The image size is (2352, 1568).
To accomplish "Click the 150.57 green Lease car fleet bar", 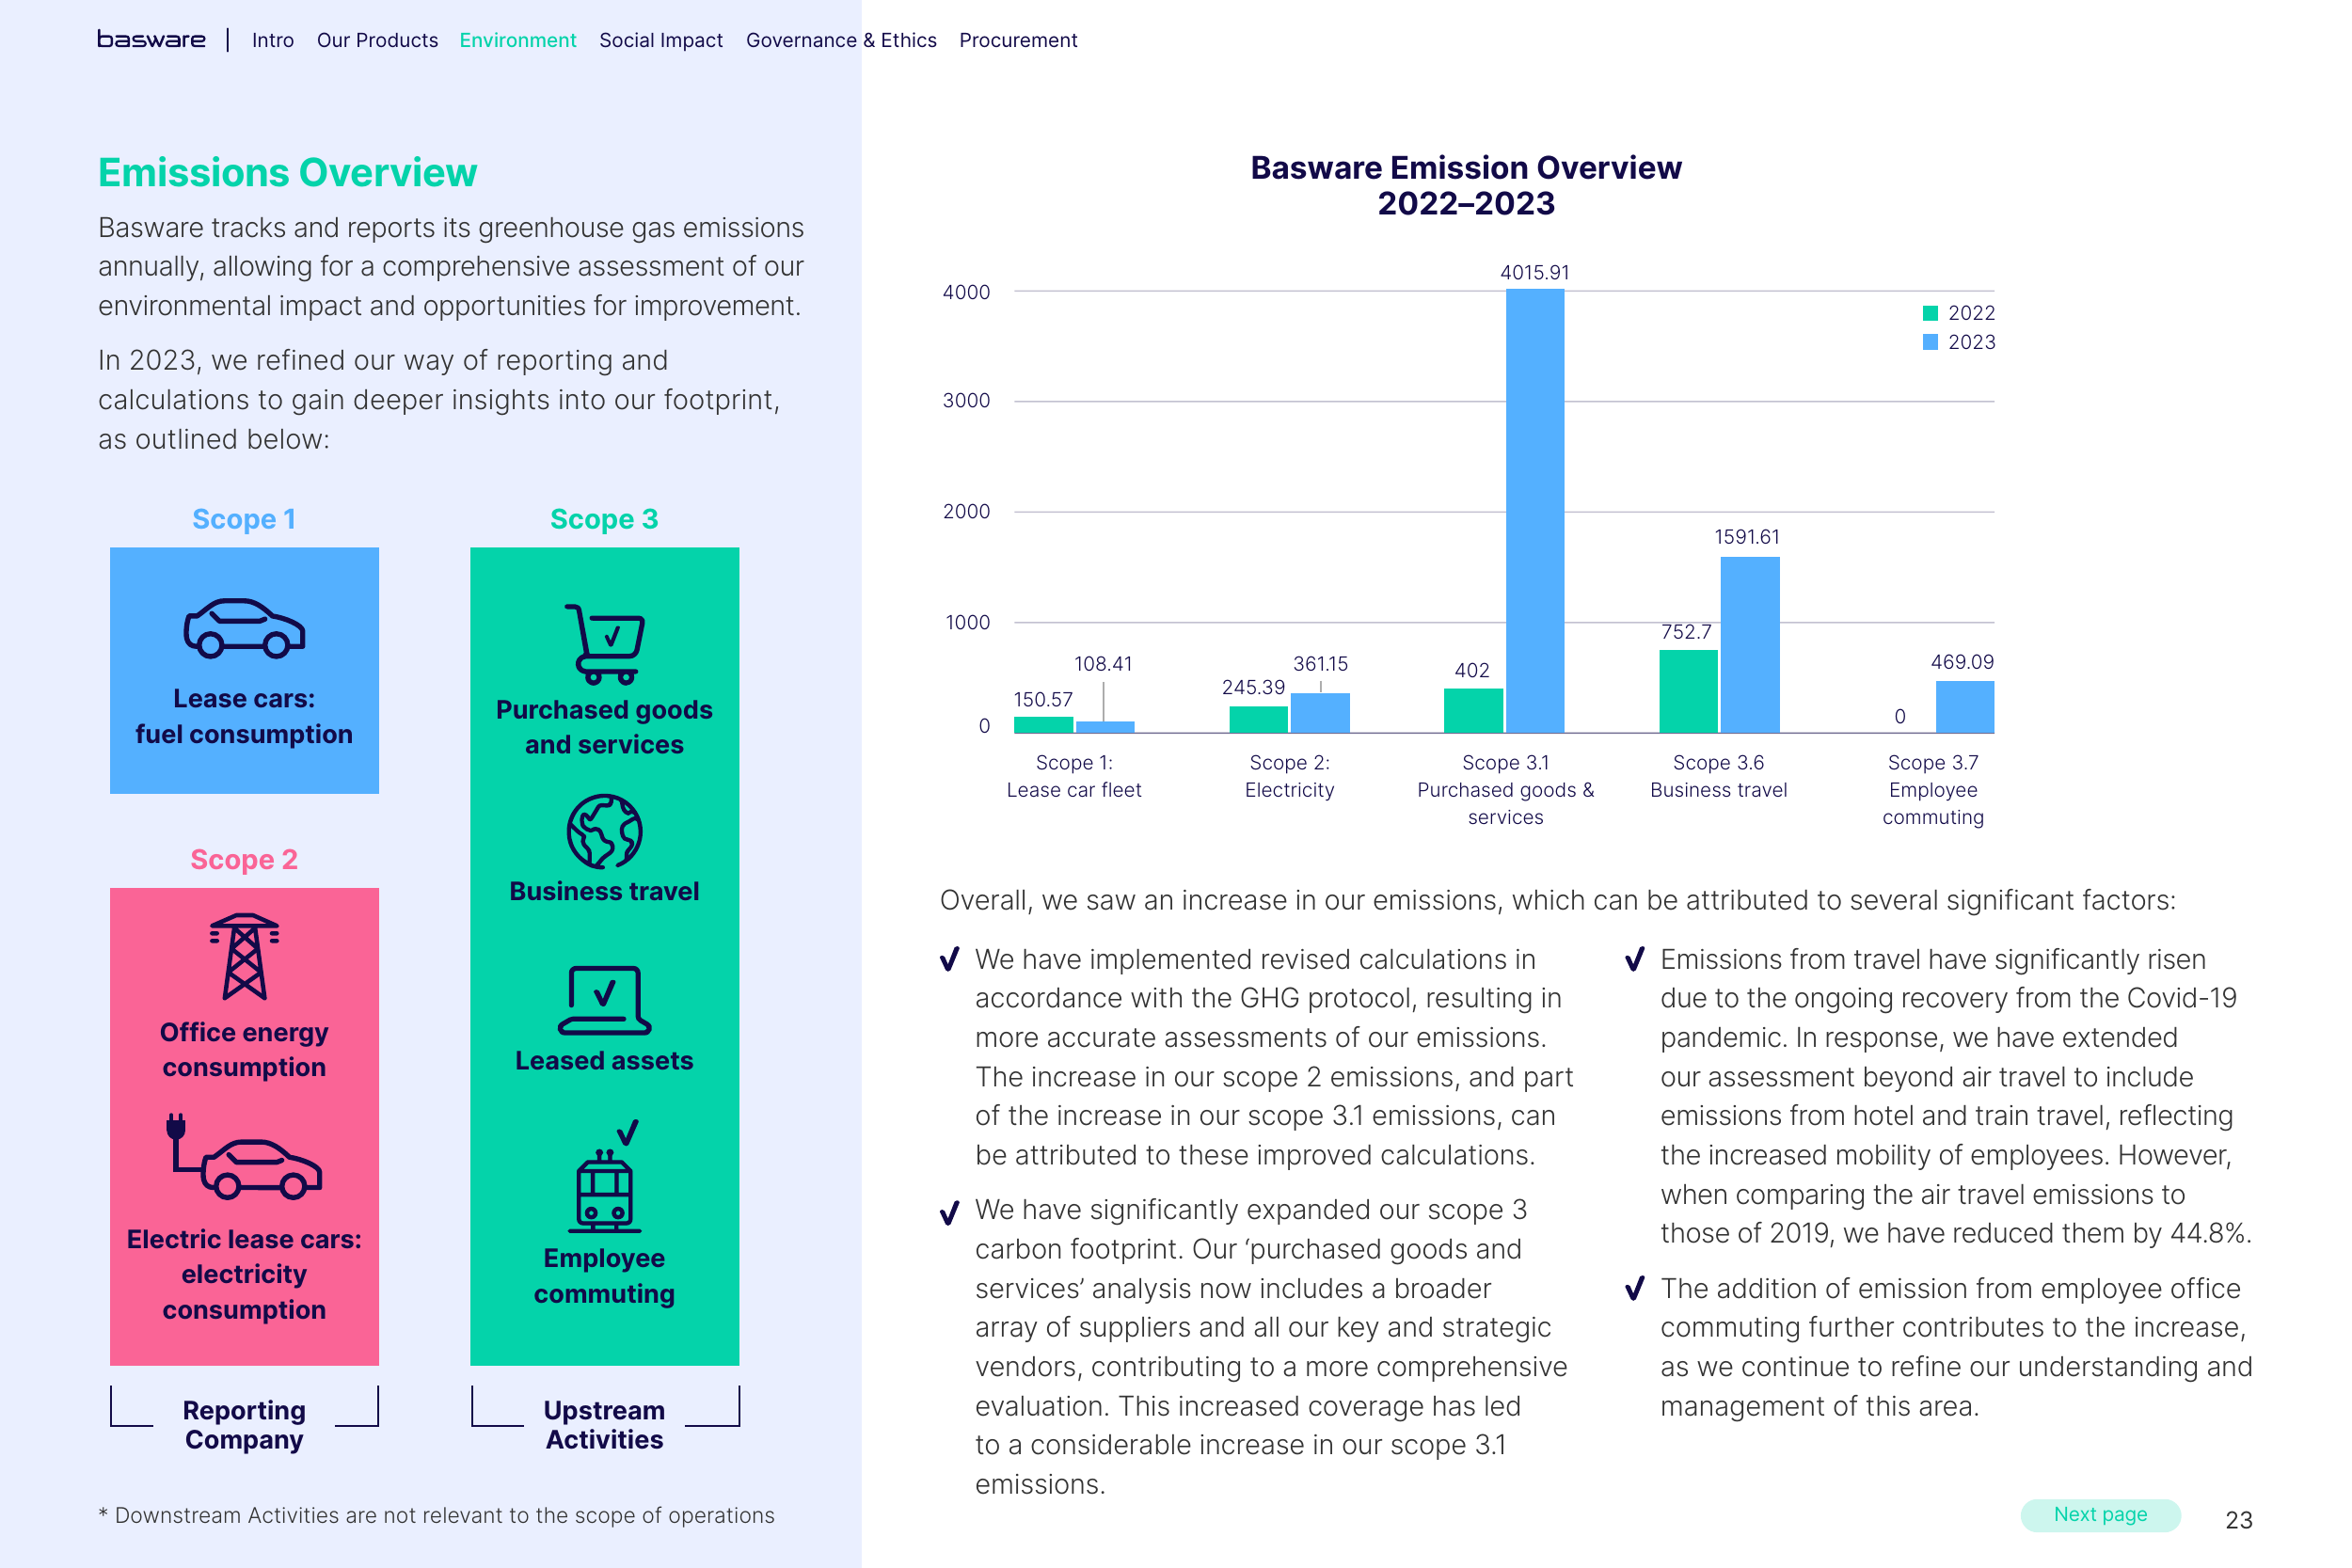I will pos(1043,725).
